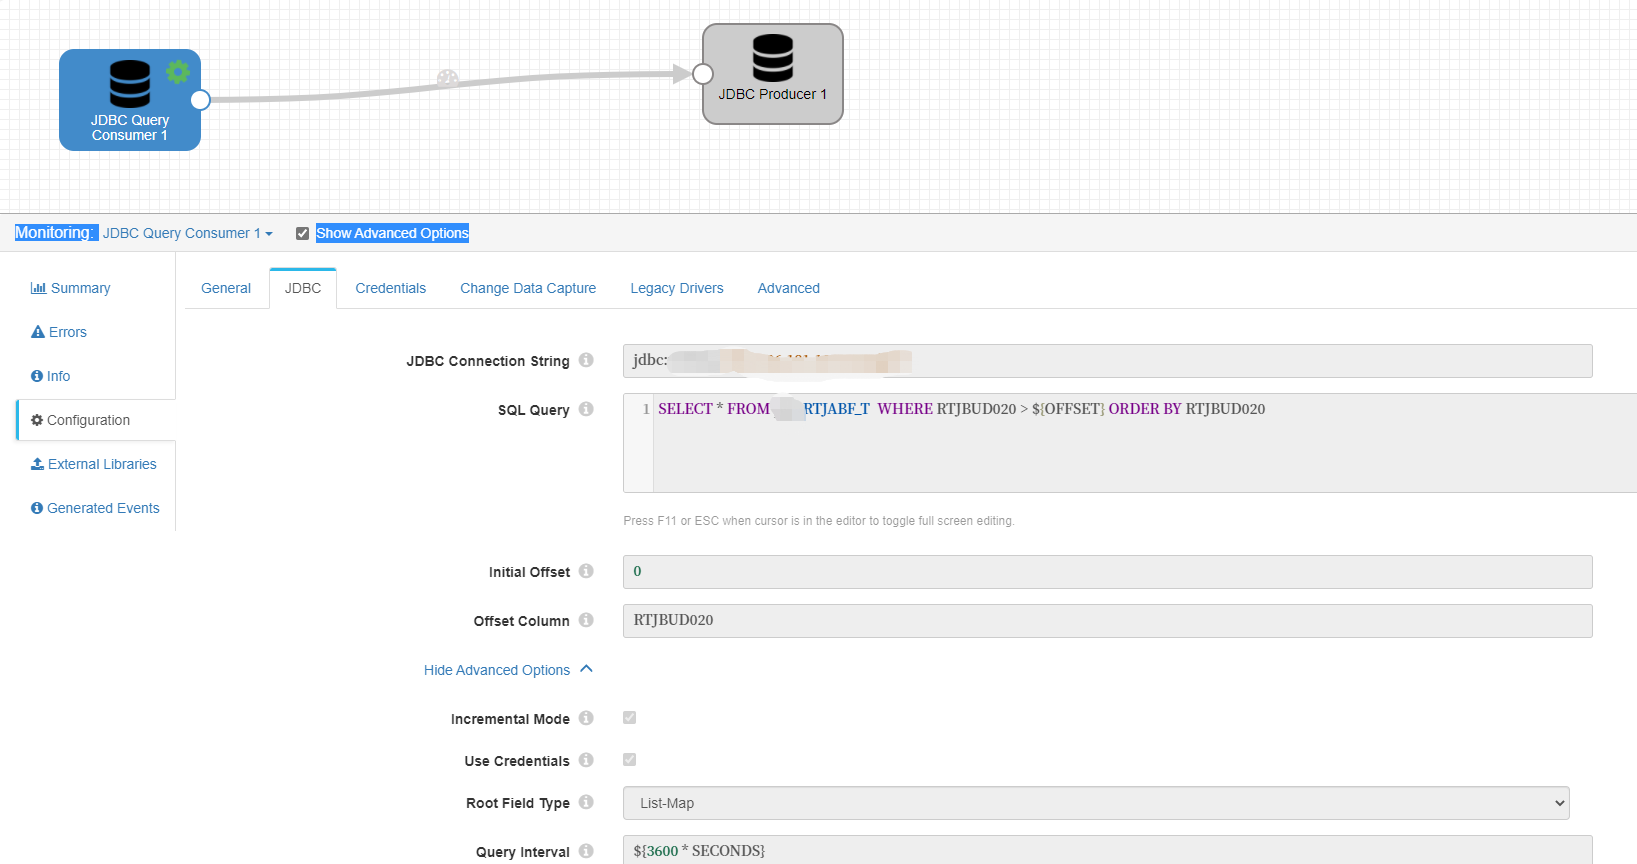Screen dimensions: 1637x864
Task: Open the JDBC Query Consumer 1 stage dropdown
Action: (x=188, y=233)
